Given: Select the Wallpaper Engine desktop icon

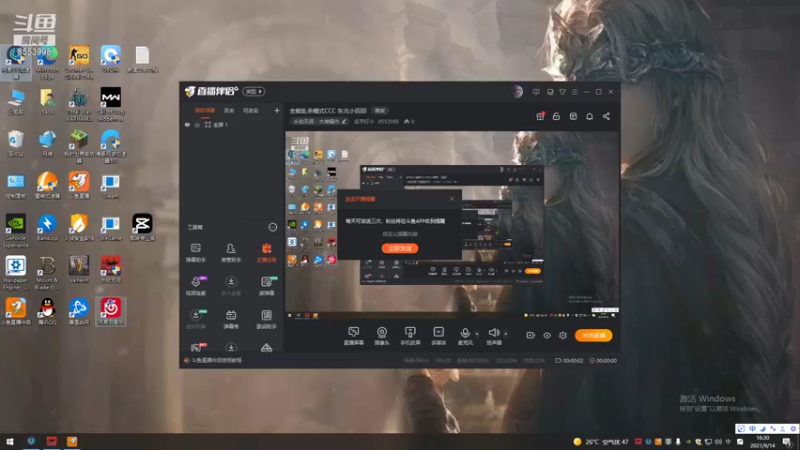Looking at the screenshot, I should tap(16, 273).
